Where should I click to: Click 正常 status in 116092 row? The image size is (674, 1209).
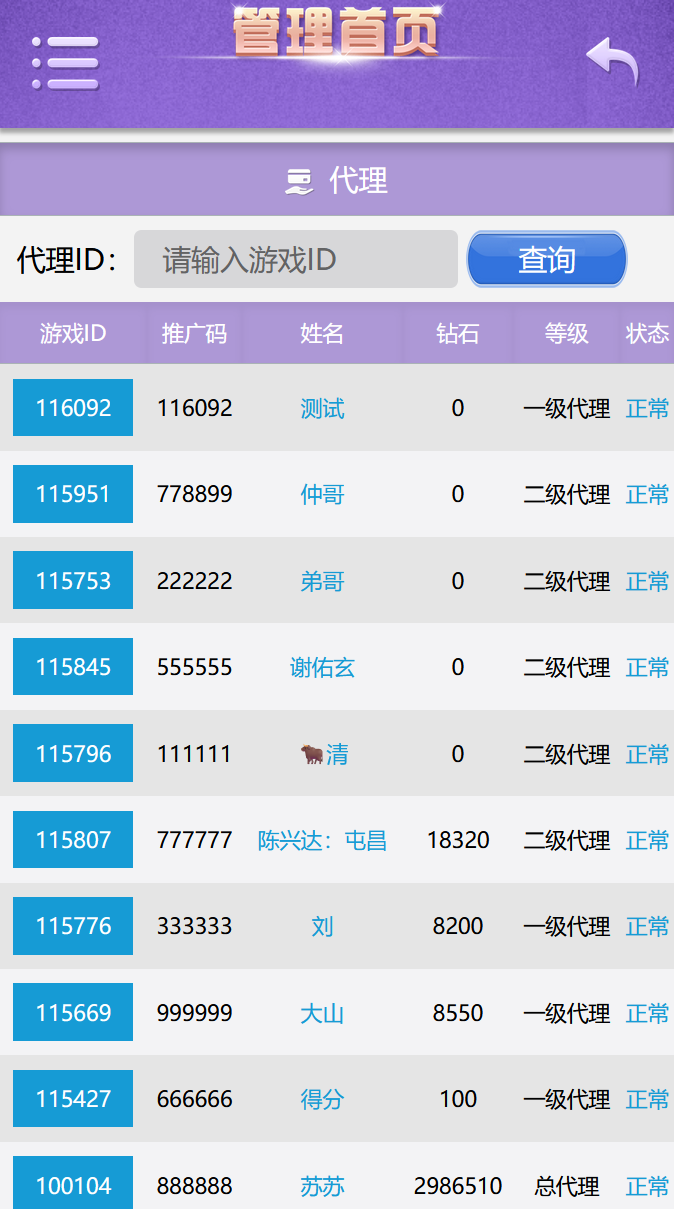pos(647,408)
